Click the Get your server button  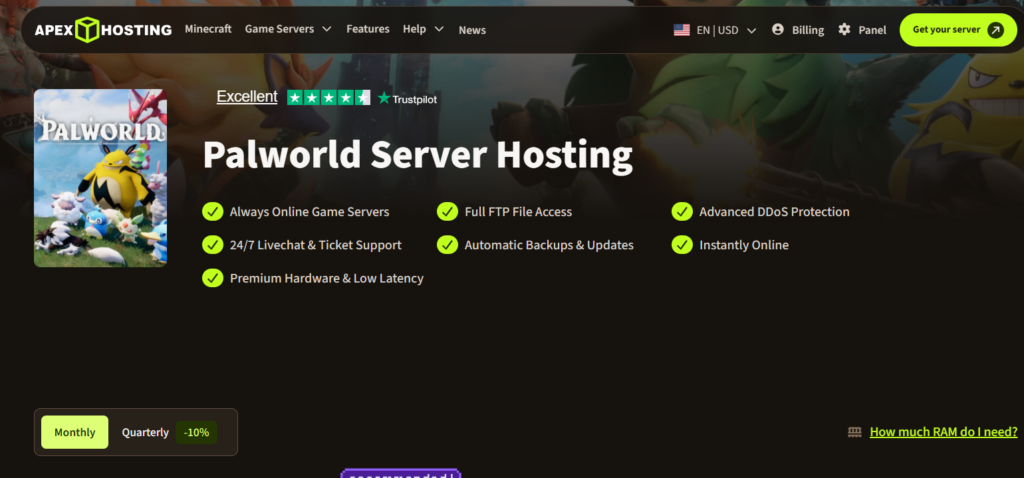[x=958, y=30]
